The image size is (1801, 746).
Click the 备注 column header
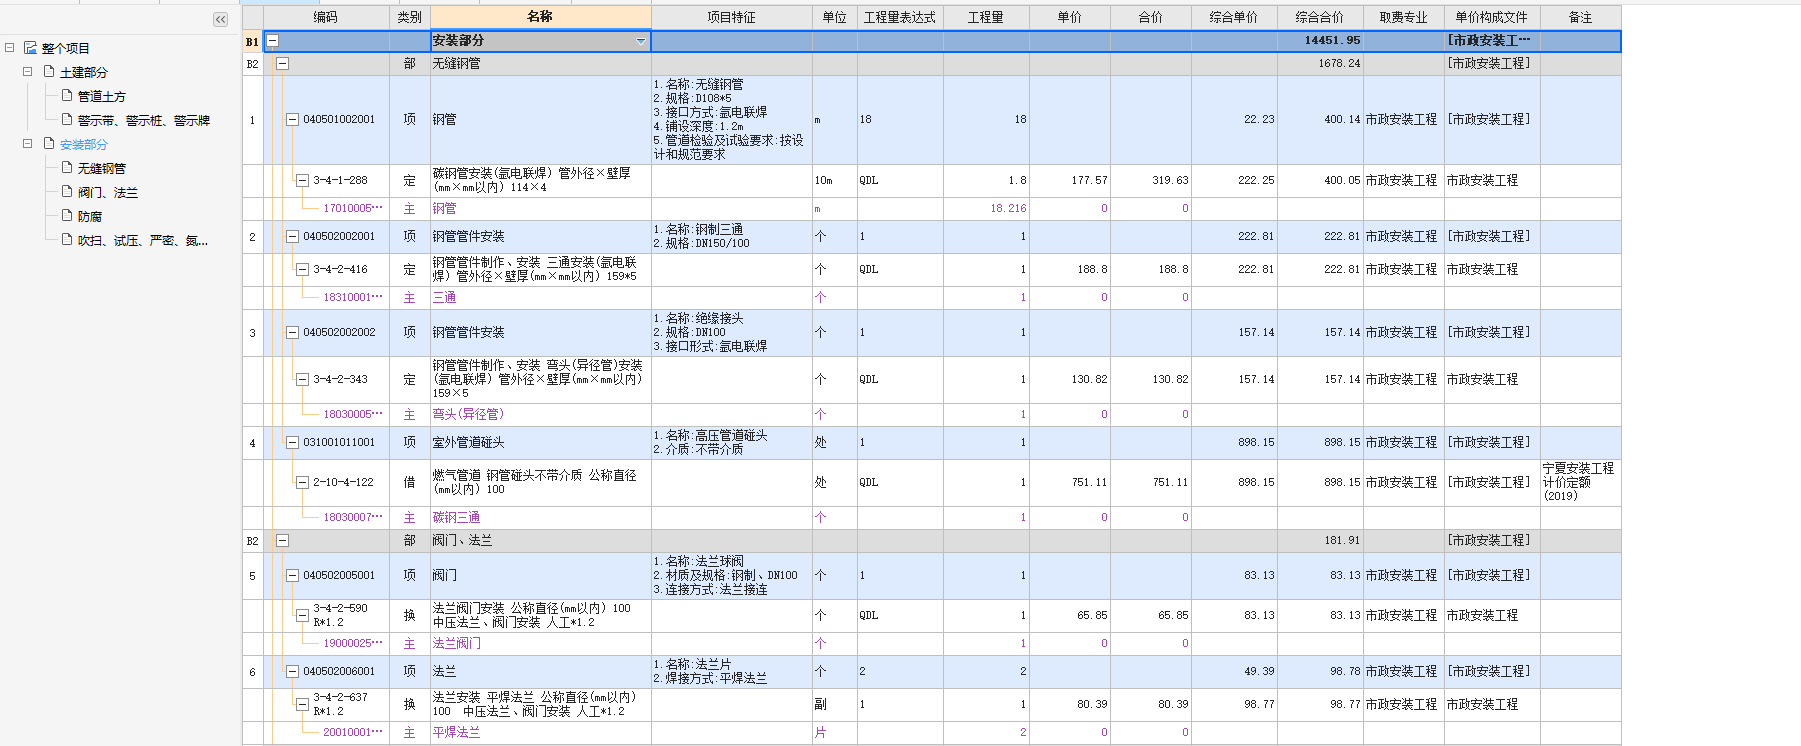tap(1580, 17)
